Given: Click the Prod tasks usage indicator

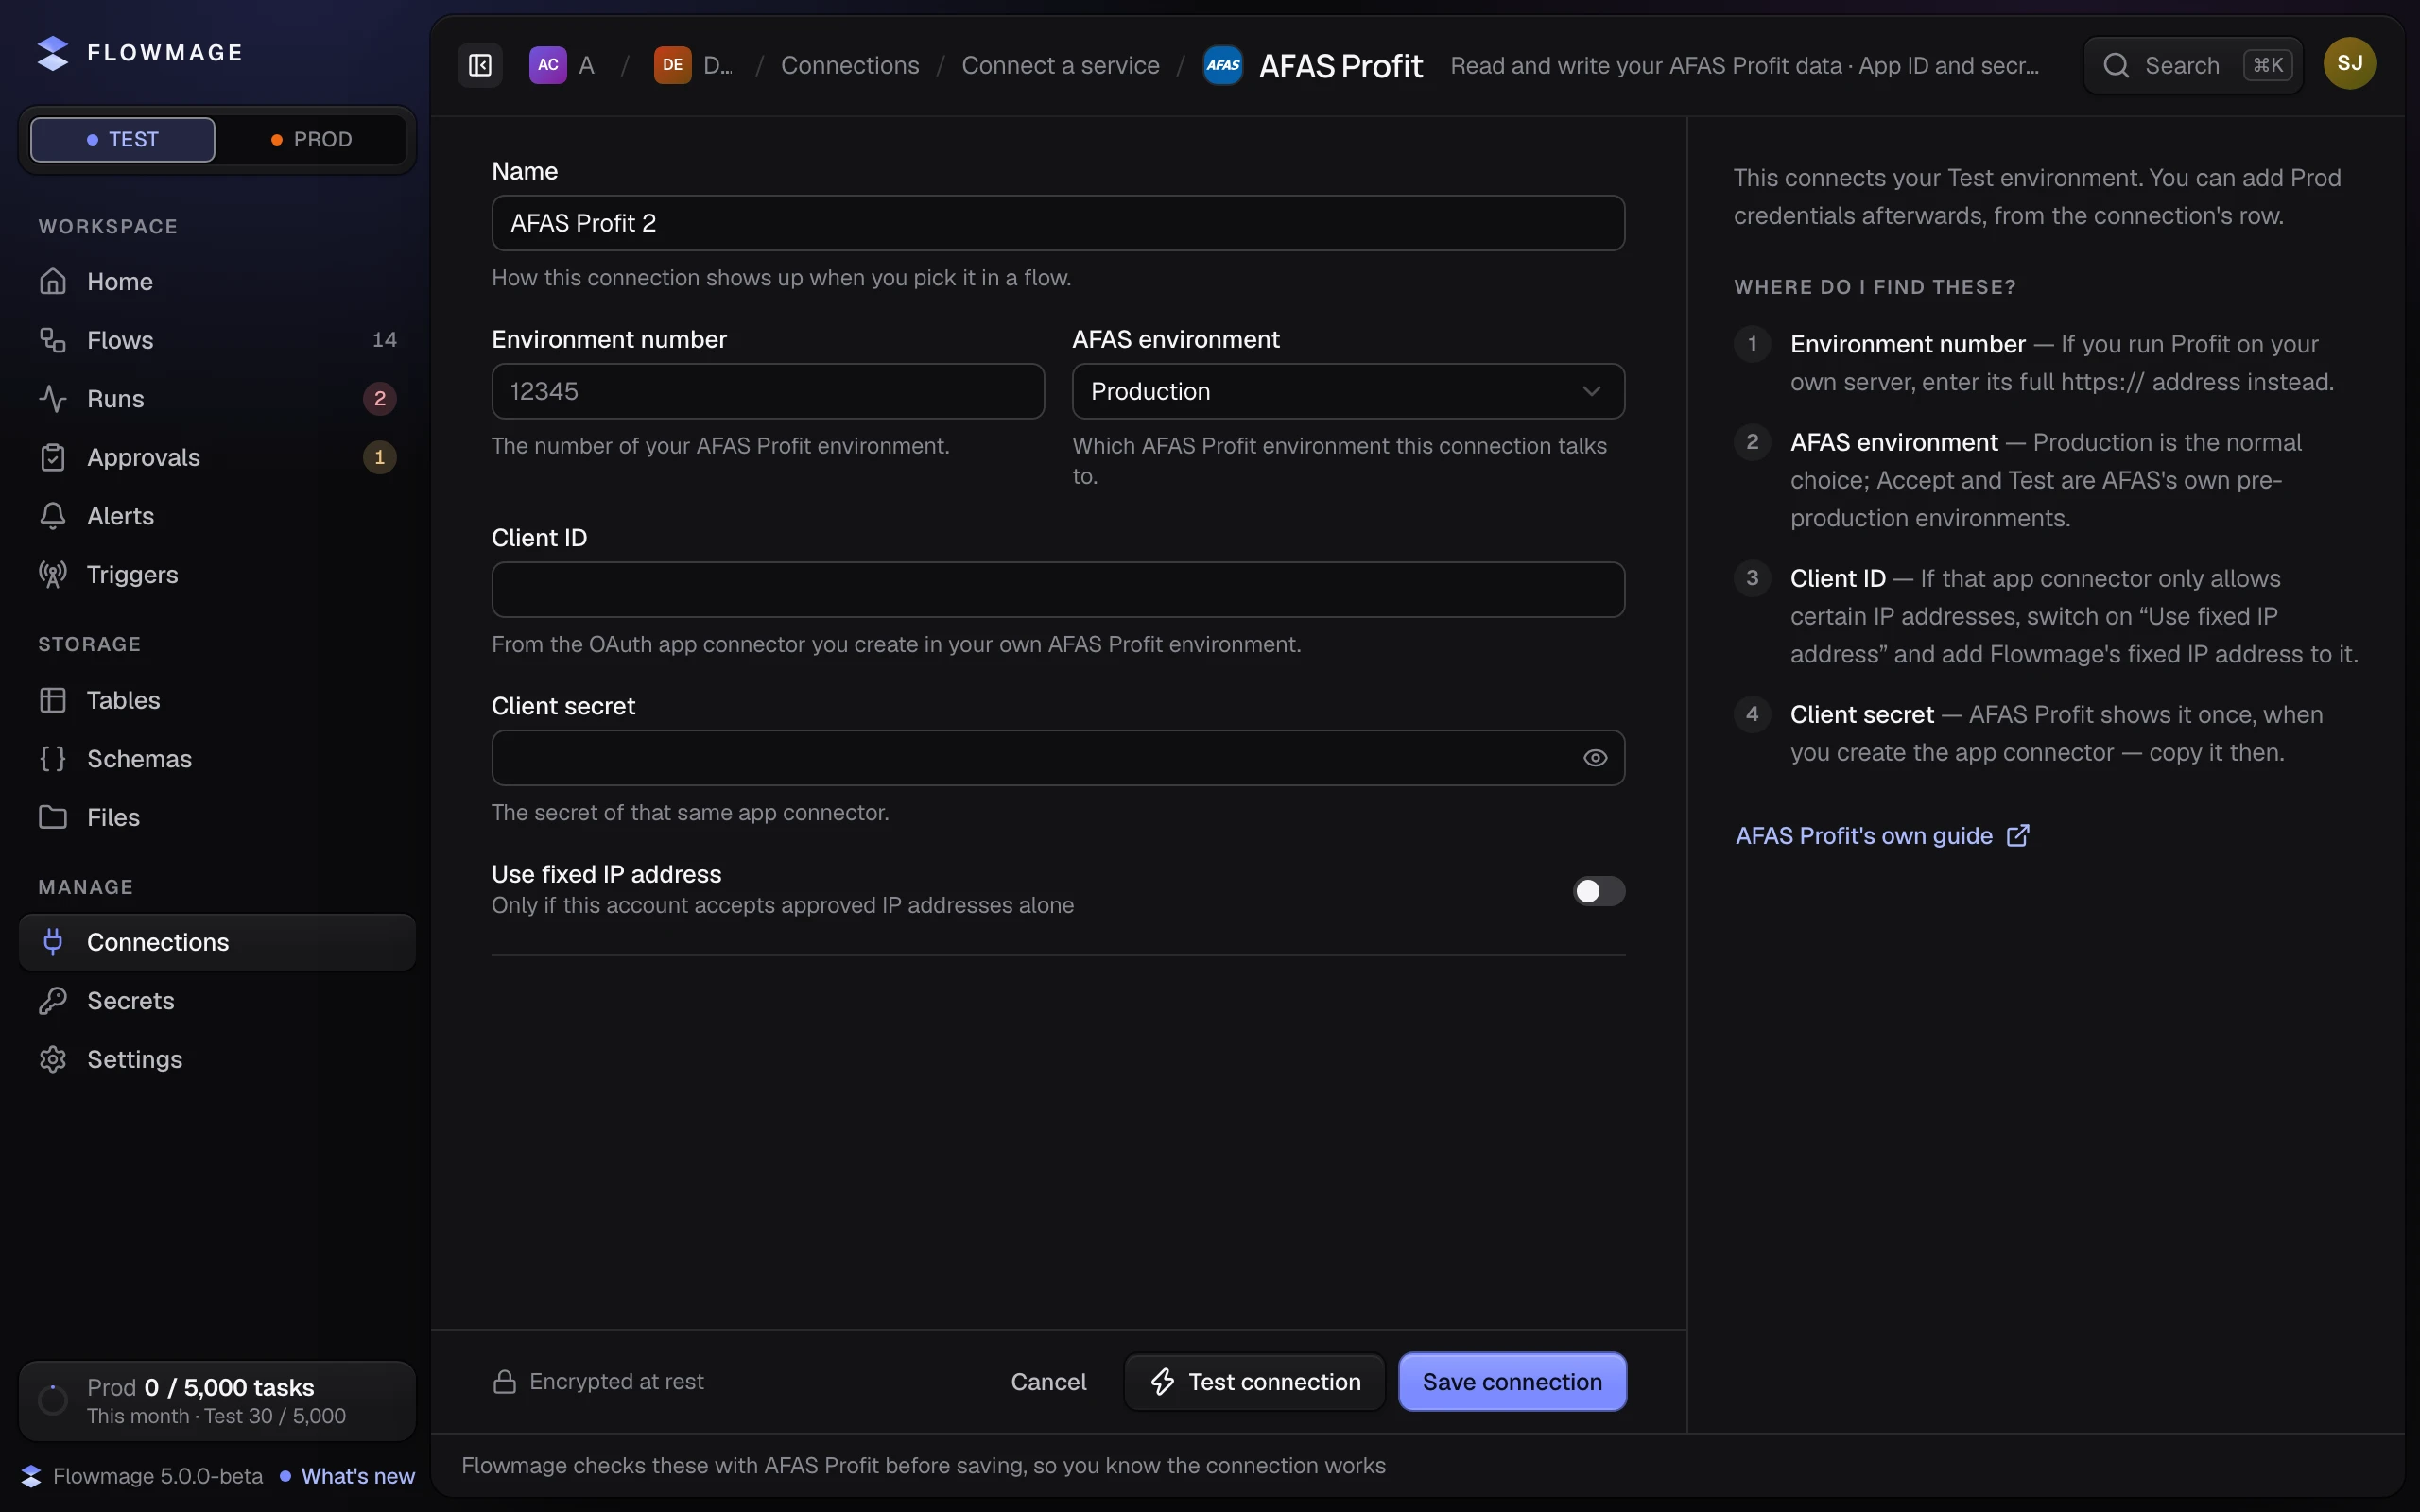Looking at the screenshot, I should (217, 1401).
